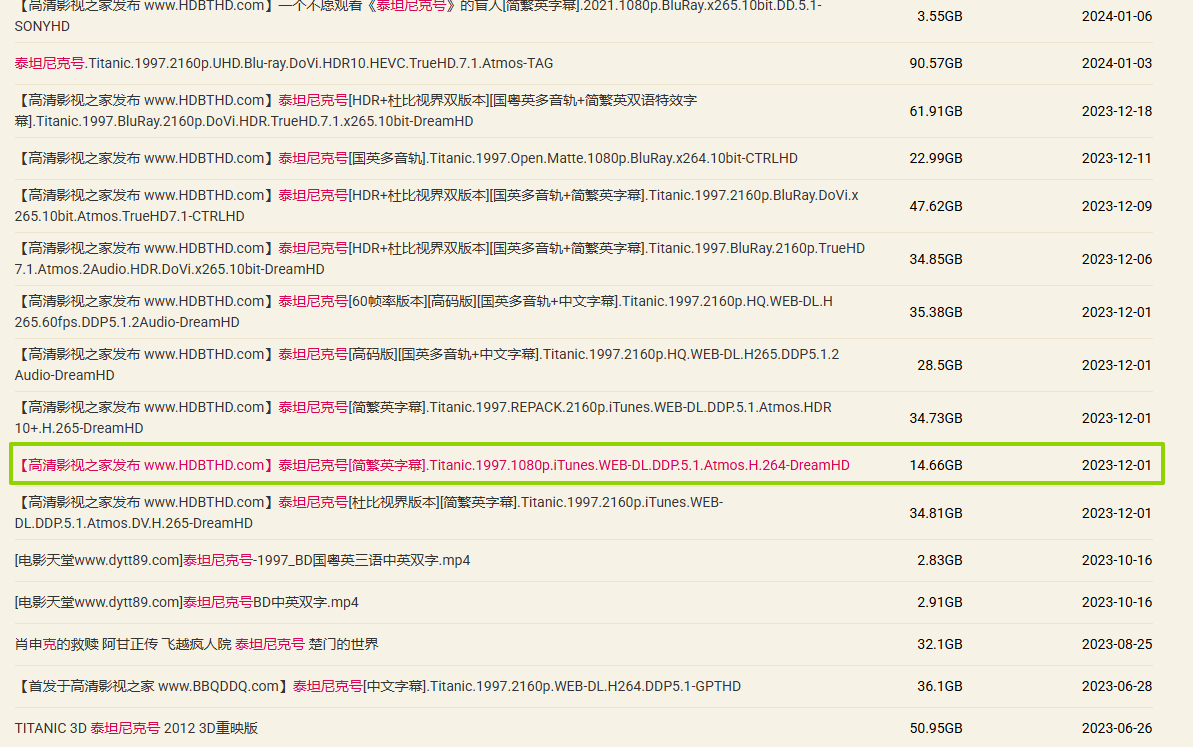Open the Titanic Open.Matte 1080p CTRLHD result
Viewport: 1193px width, 747px height.
[406, 158]
